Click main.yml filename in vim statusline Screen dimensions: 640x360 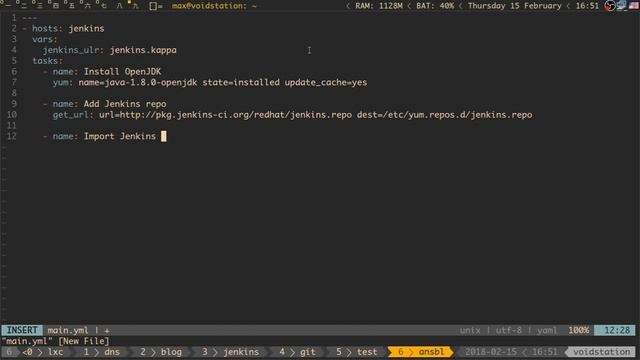(68, 330)
